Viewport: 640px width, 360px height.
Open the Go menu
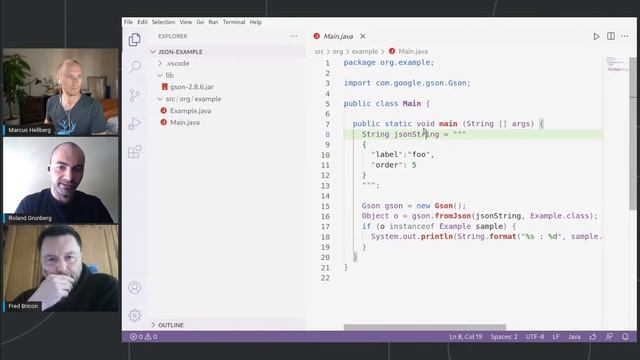click(200, 22)
